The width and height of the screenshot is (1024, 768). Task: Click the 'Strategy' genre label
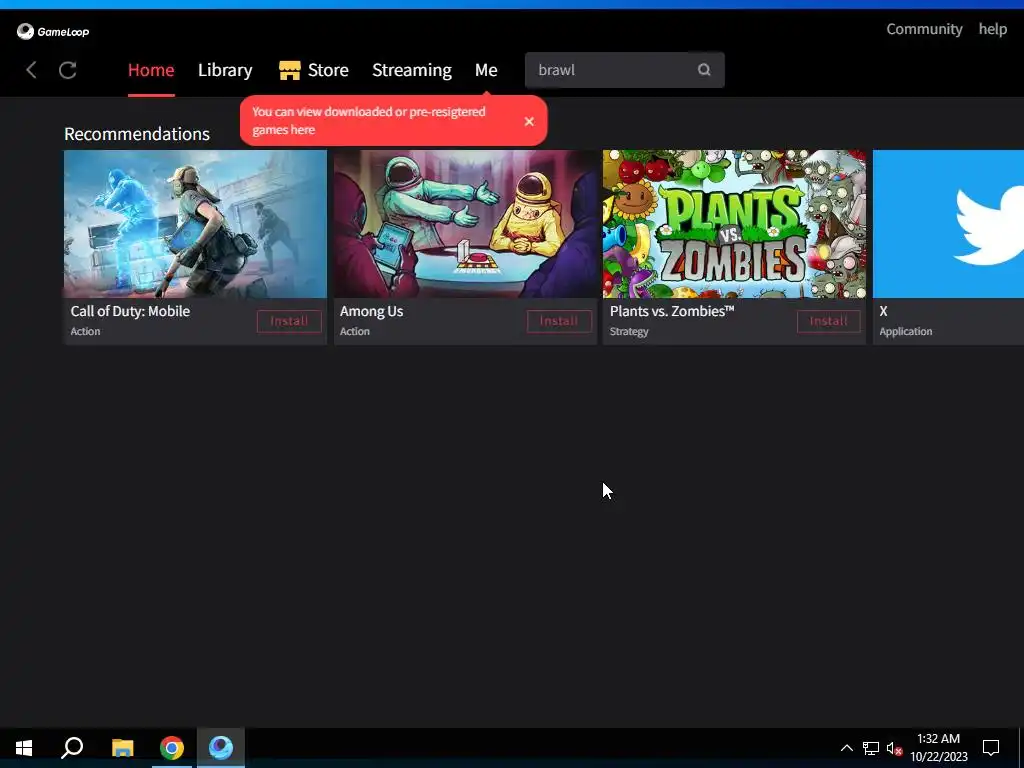tap(629, 332)
